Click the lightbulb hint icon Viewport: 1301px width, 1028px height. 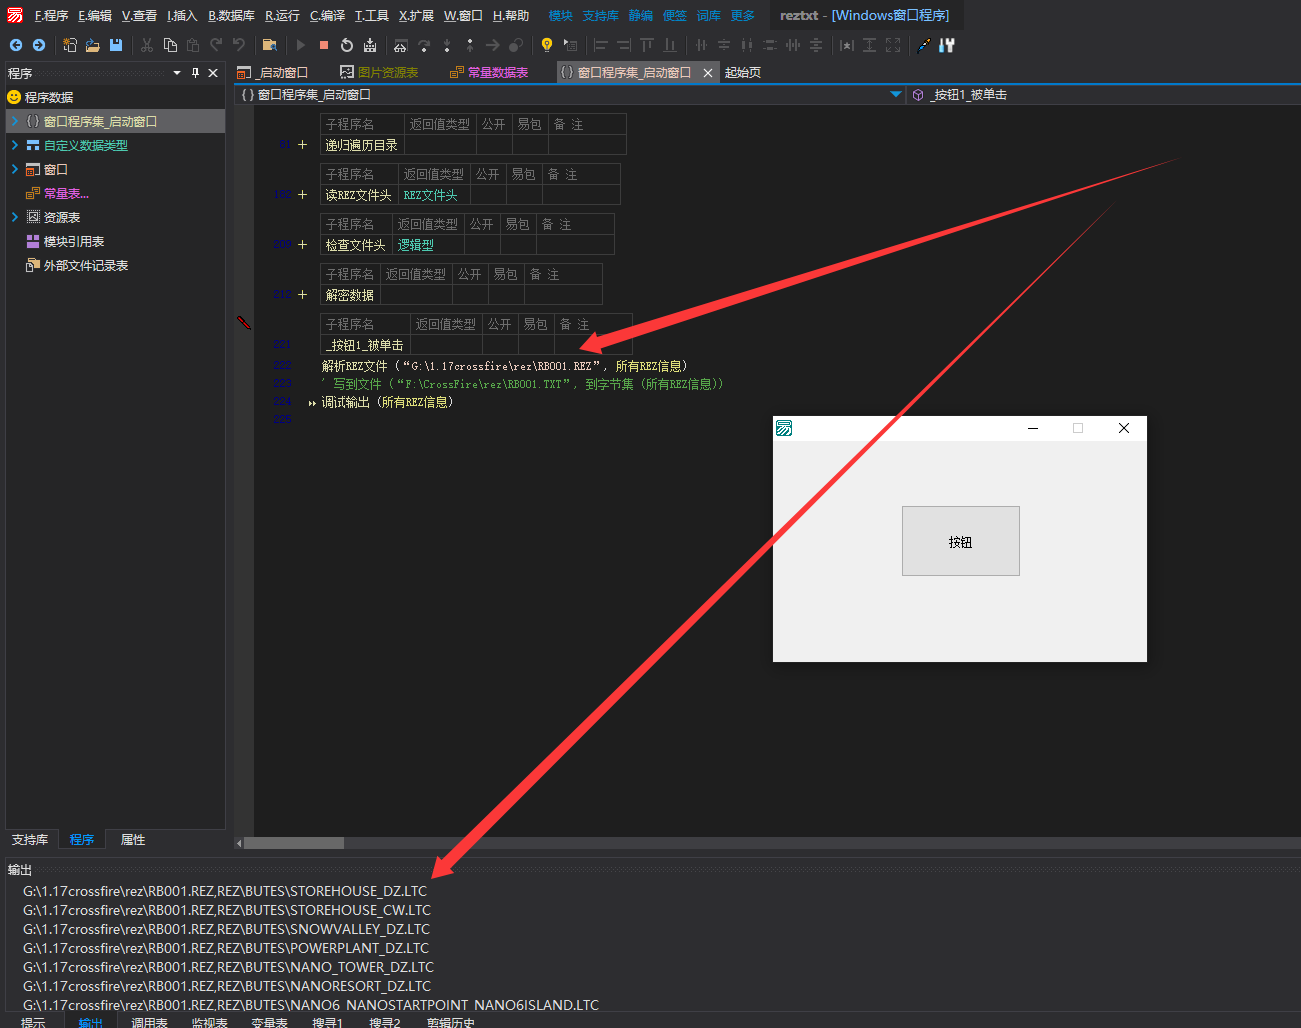(546, 45)
